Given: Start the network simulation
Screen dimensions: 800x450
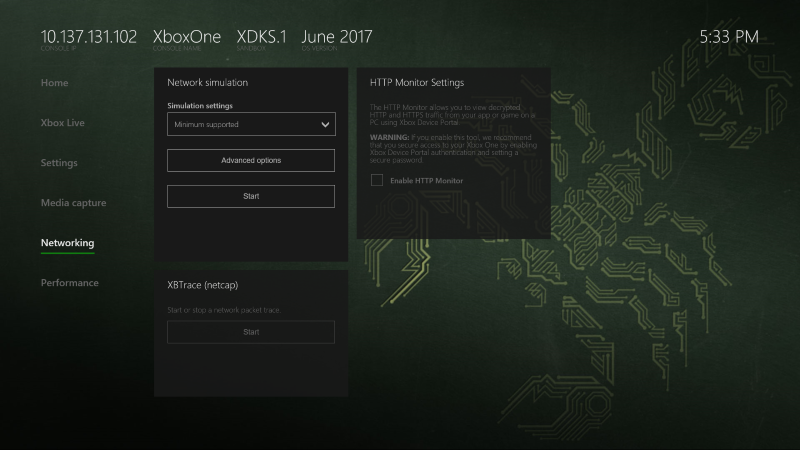Looking at the screenshot, I should point(251,196).
